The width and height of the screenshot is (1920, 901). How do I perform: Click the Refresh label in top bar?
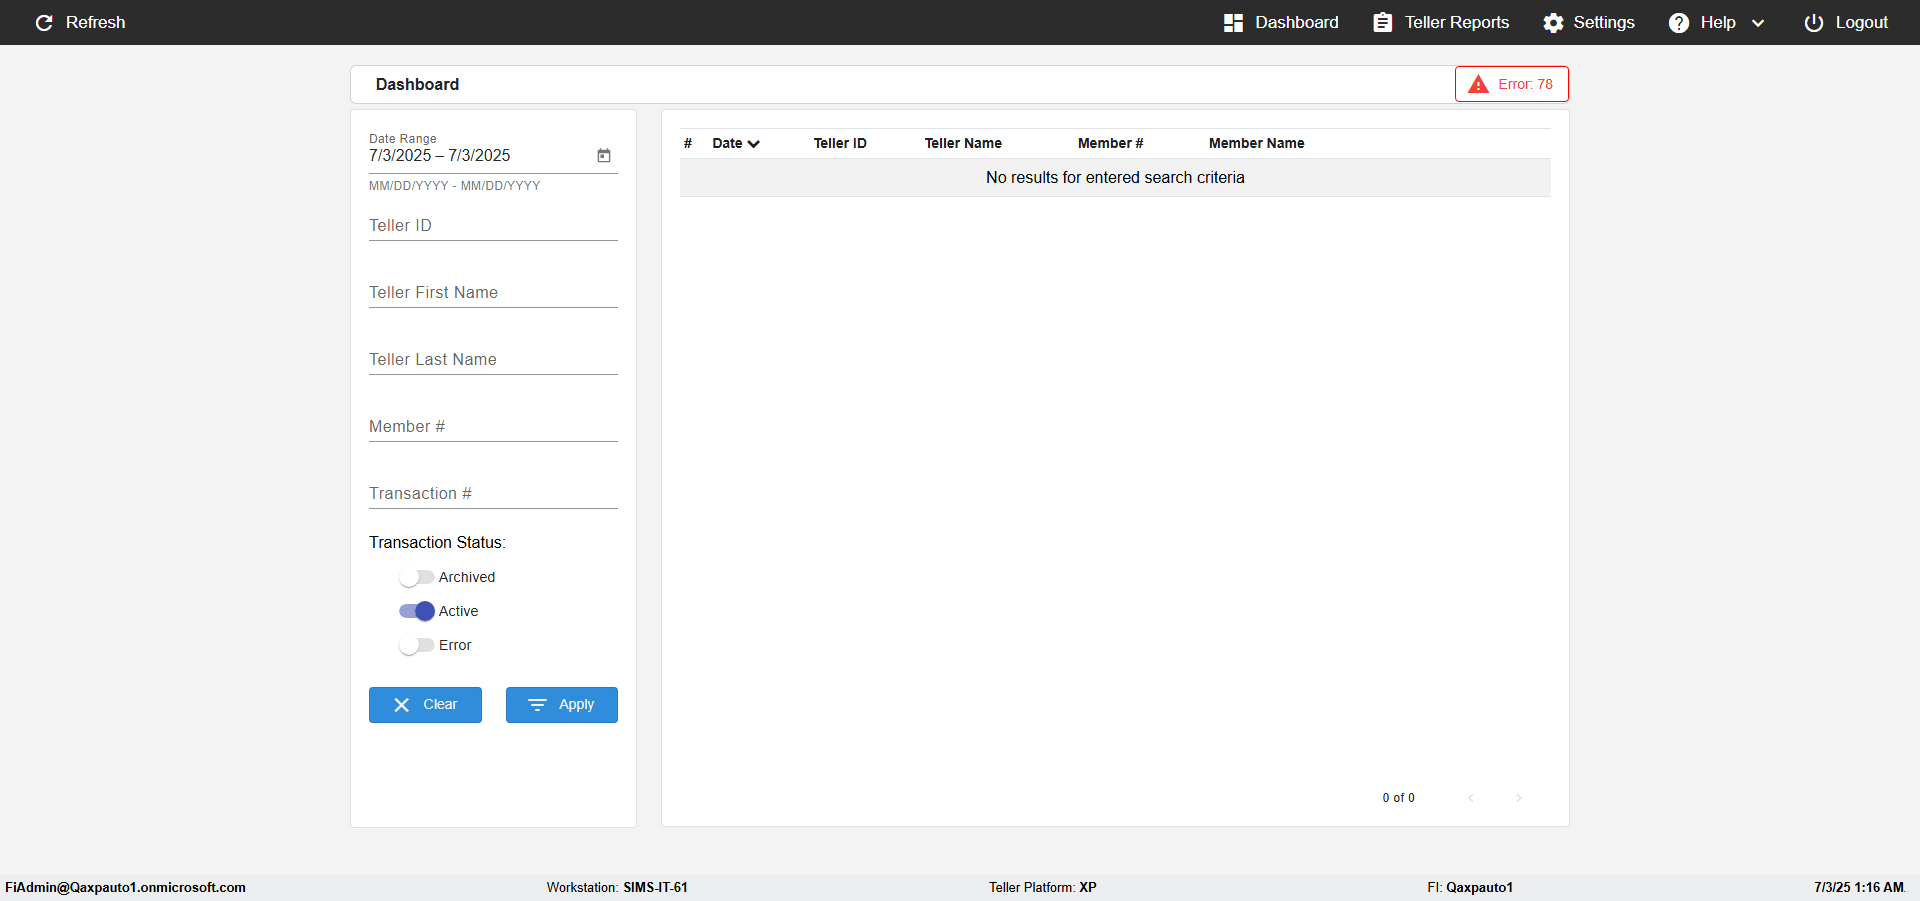click(x=95, y=22)
